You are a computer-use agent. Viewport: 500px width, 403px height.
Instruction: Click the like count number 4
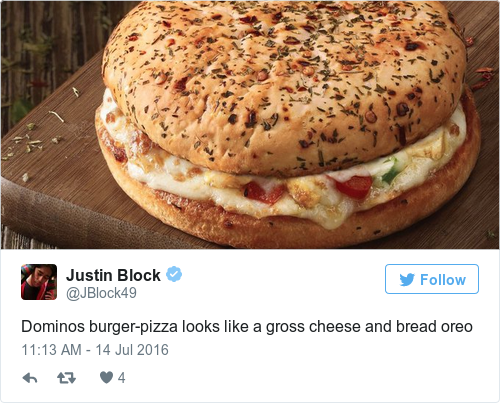pyautogui.click(x=122, y=378)
